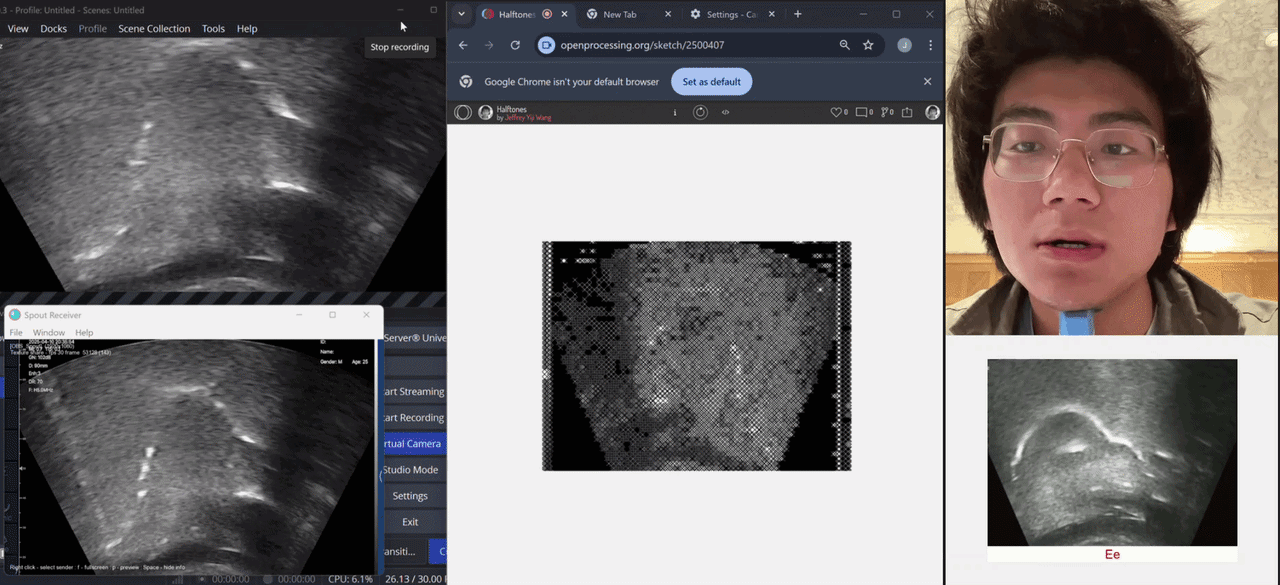Restart the sketch with the play icon
The width and height of the screenshot is (1280, 585).
point(700,112)
